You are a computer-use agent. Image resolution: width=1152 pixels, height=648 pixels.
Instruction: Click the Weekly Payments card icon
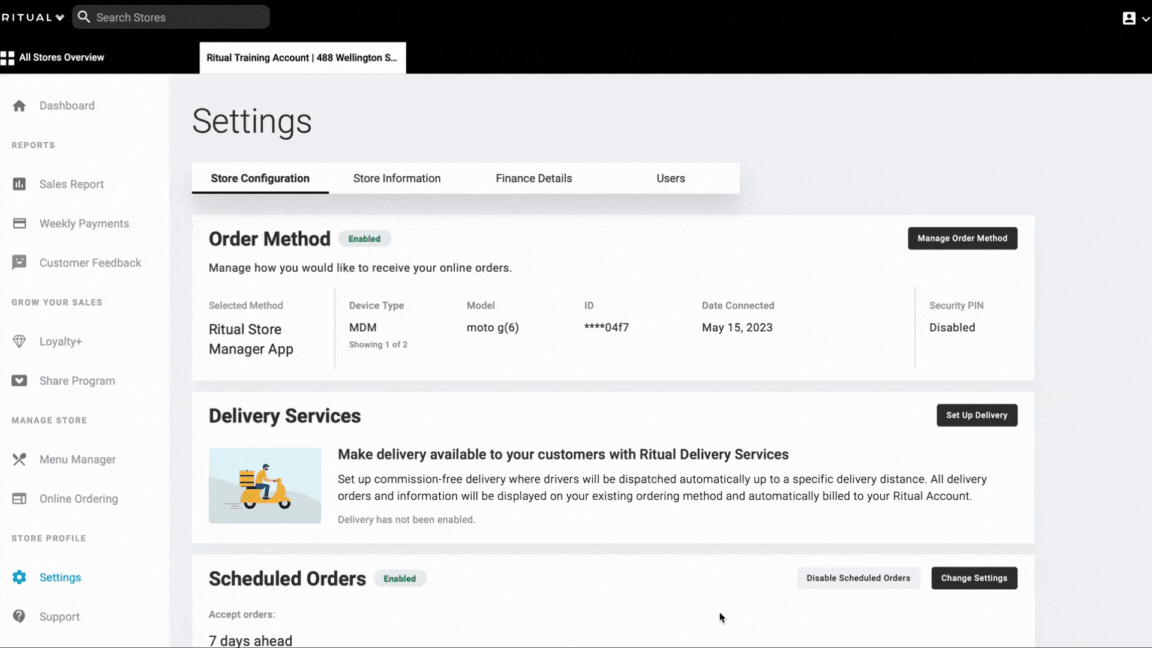(x=19, y=223)
